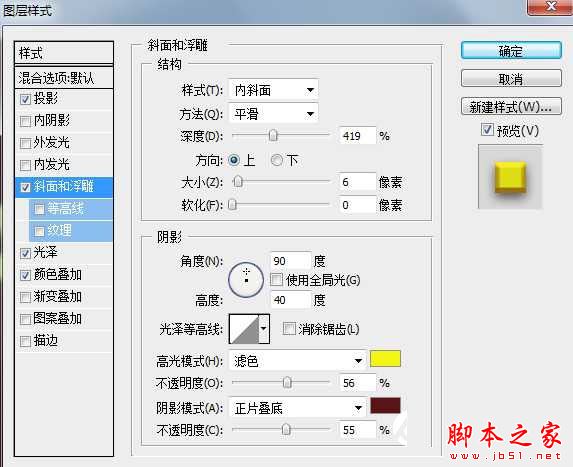Toggle the 投影 (Drop Shadow) checkbox
The image size is (573, 467).
pyautogui.click(x=25, y=99)
